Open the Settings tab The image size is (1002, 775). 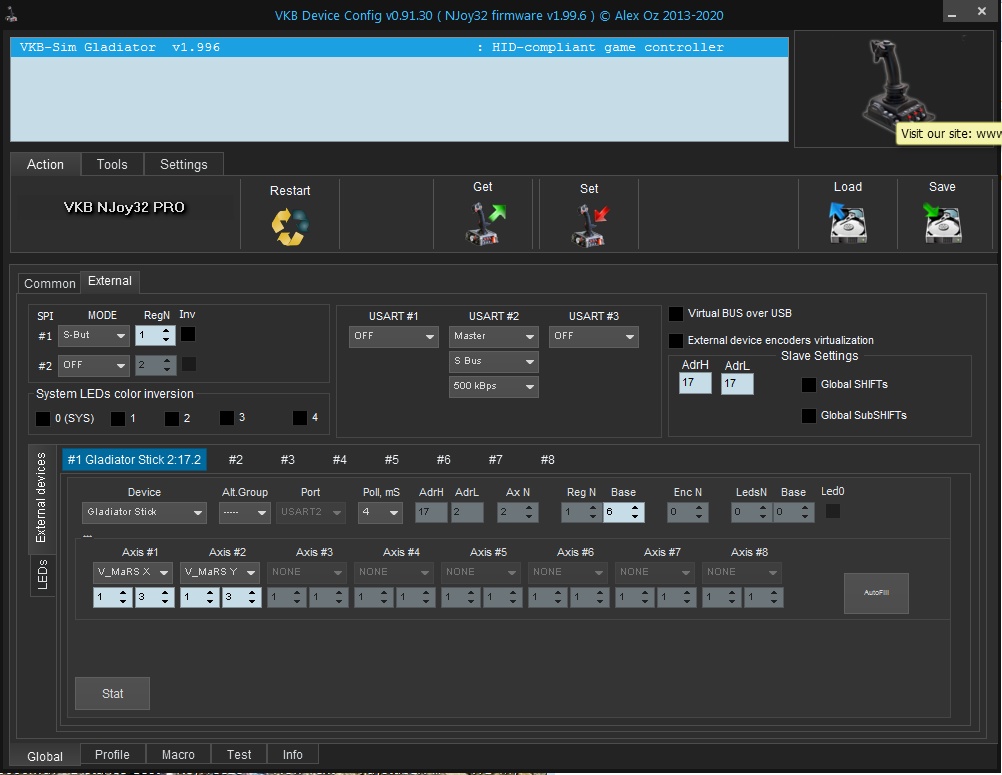coord(183,164)
